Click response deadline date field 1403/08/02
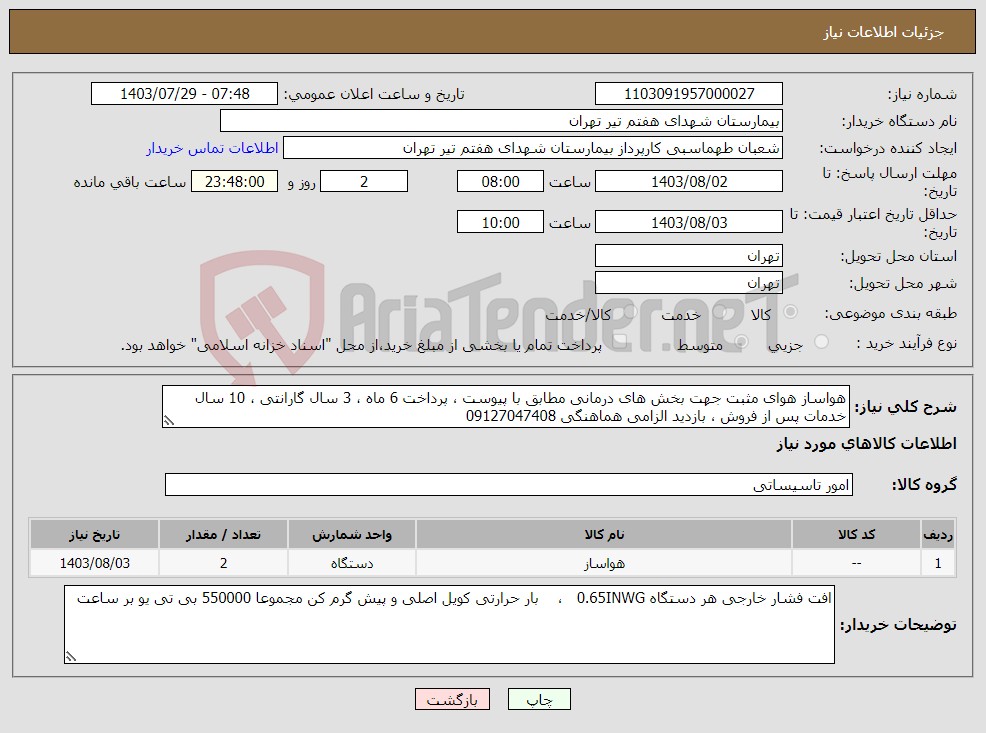 click(x=689, y=182)
